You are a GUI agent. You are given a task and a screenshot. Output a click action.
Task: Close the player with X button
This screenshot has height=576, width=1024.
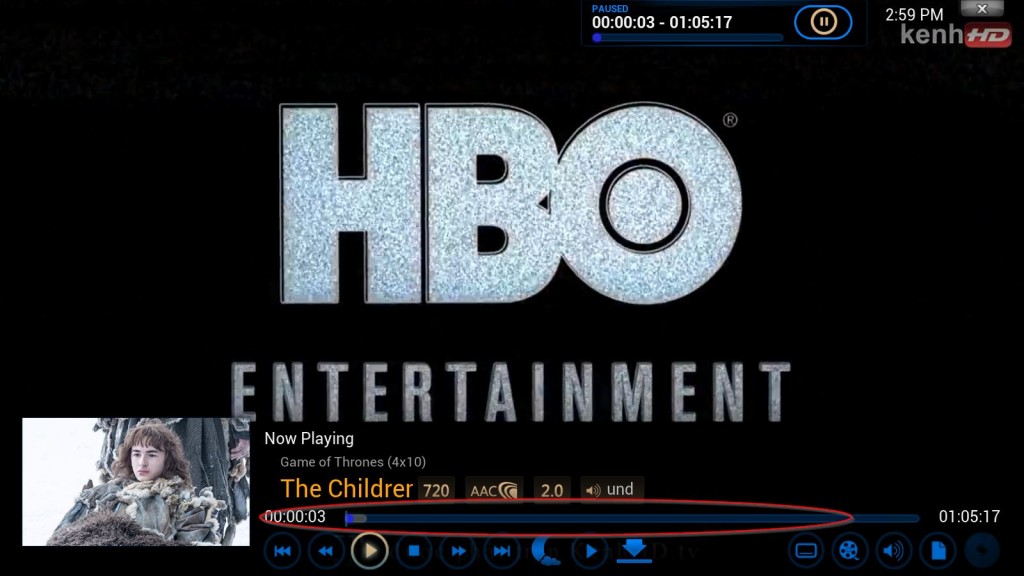pyautogui.click(x=982, y=8)
